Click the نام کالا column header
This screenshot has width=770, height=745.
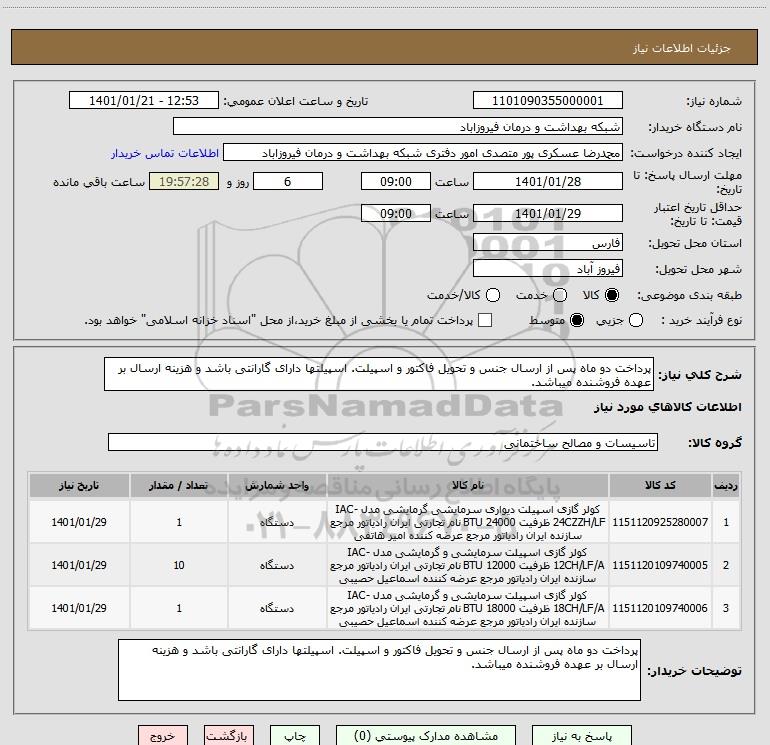pos(468,485)
